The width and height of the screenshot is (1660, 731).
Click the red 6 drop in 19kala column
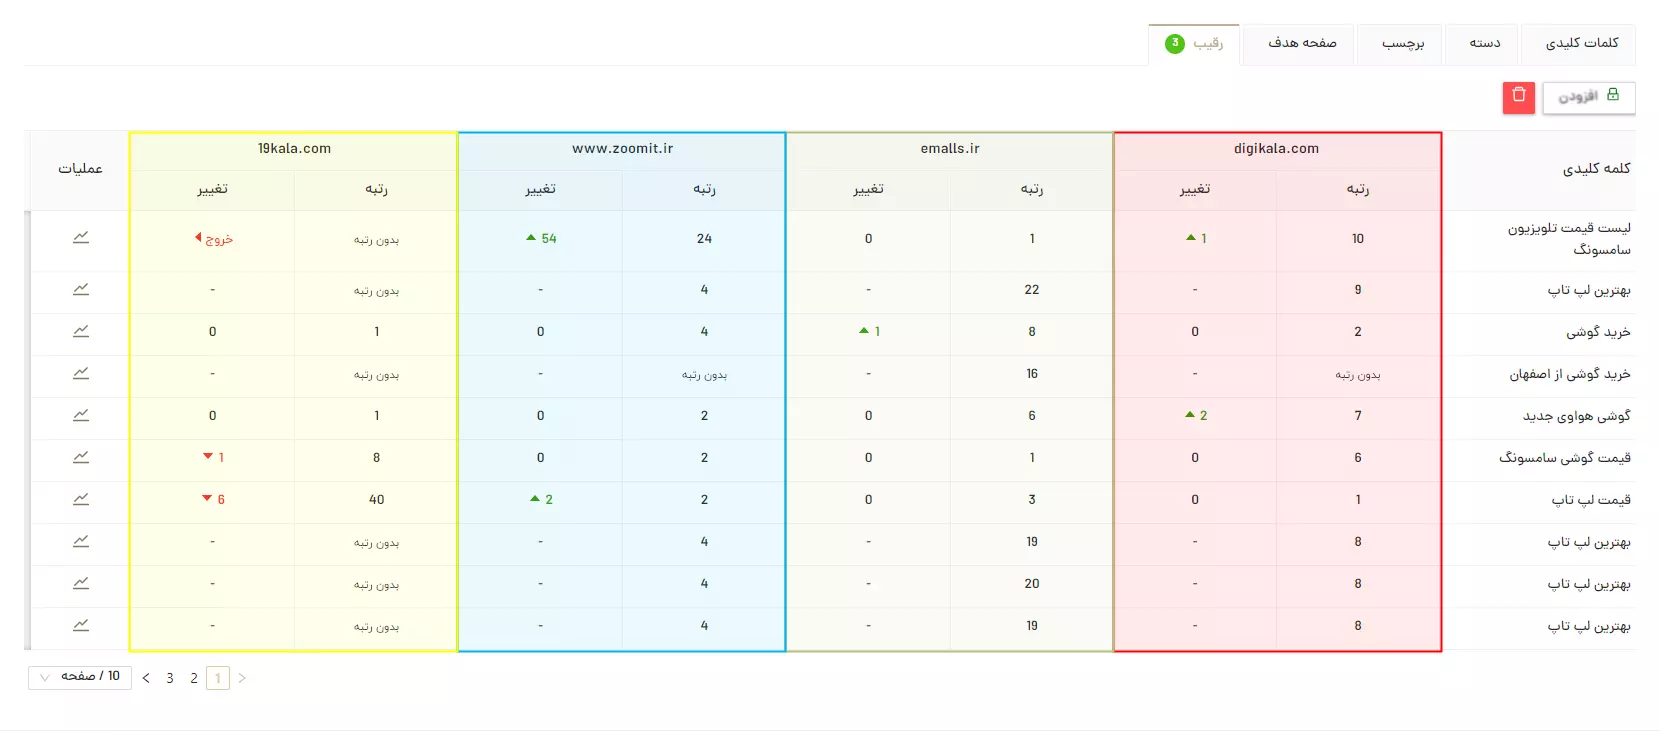click(x=213, y=499)
